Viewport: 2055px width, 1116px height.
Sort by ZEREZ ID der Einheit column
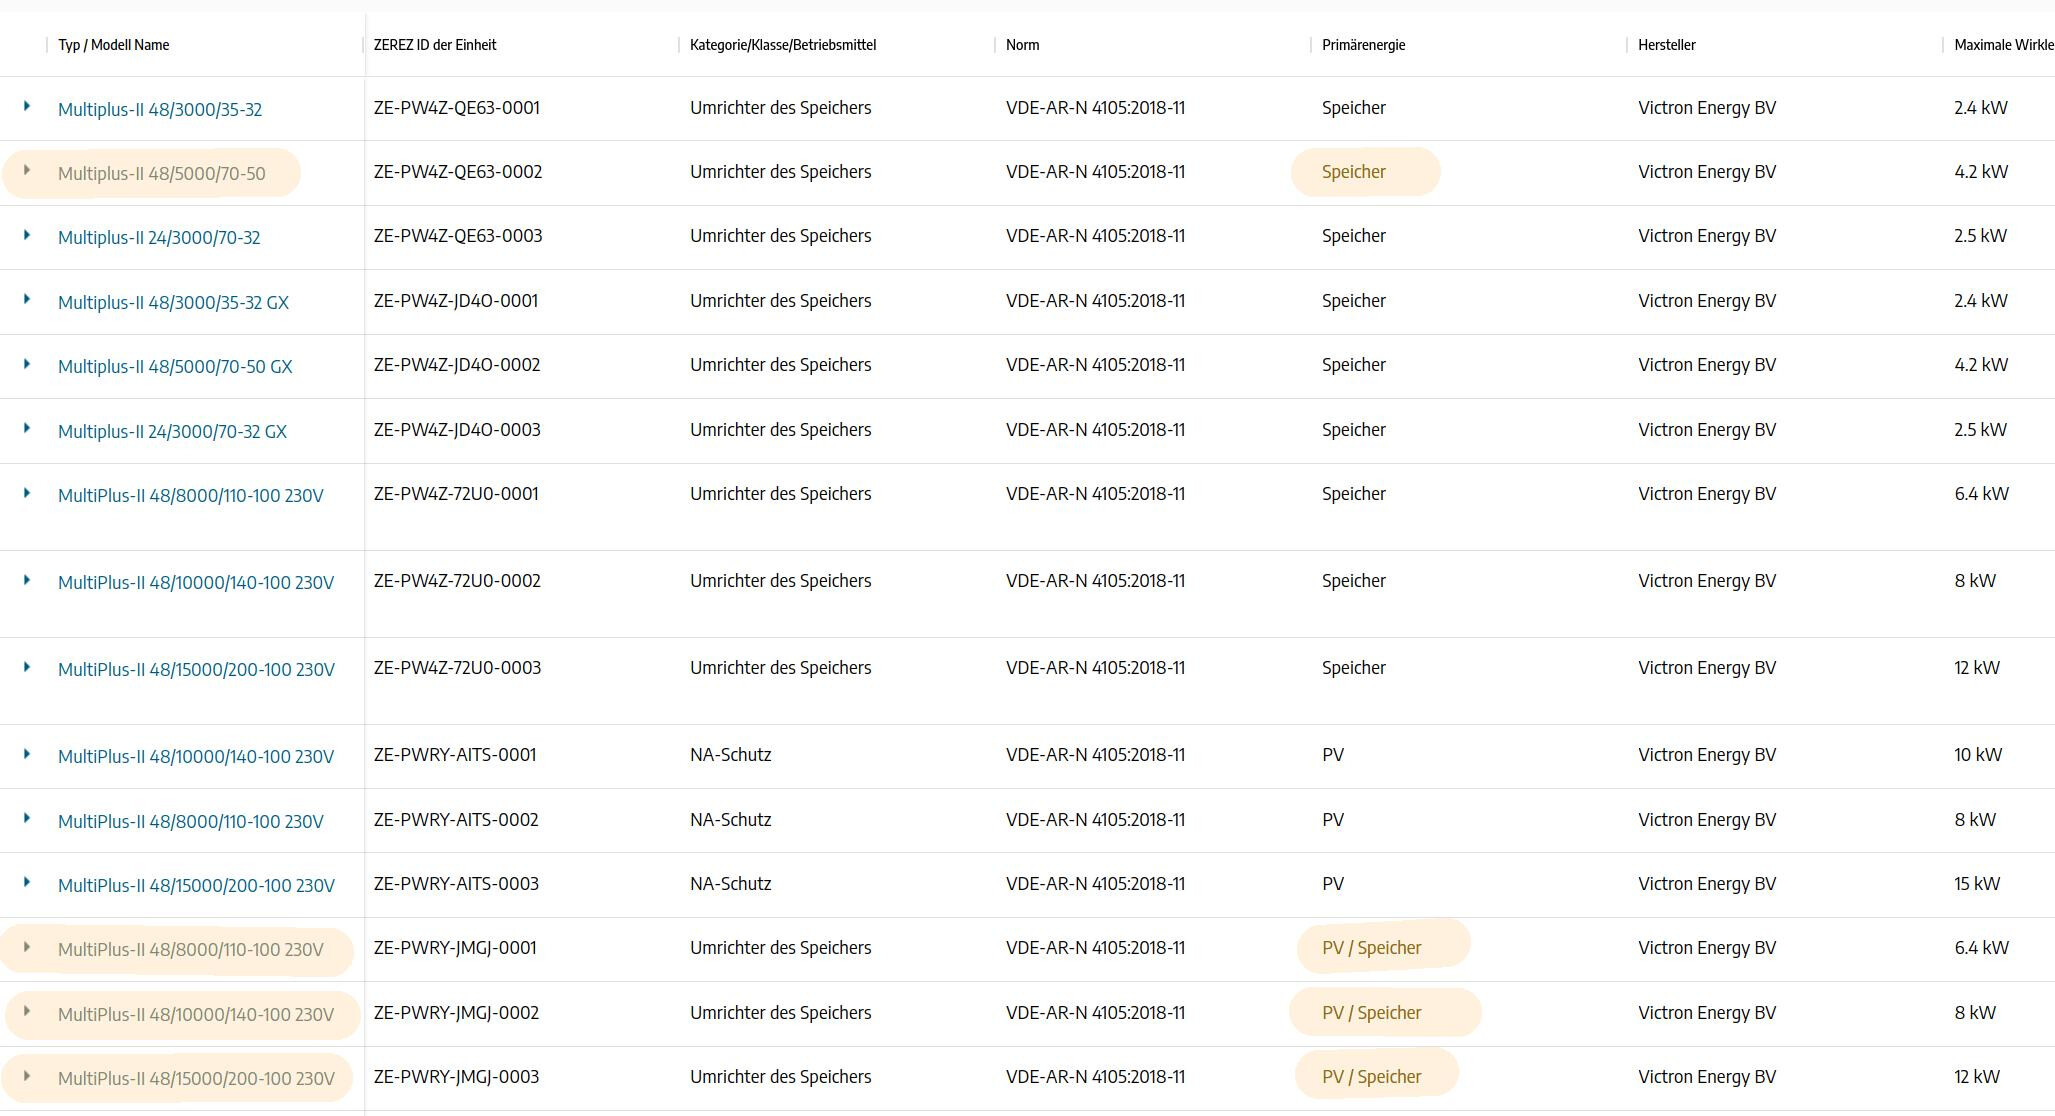(434, 45)
